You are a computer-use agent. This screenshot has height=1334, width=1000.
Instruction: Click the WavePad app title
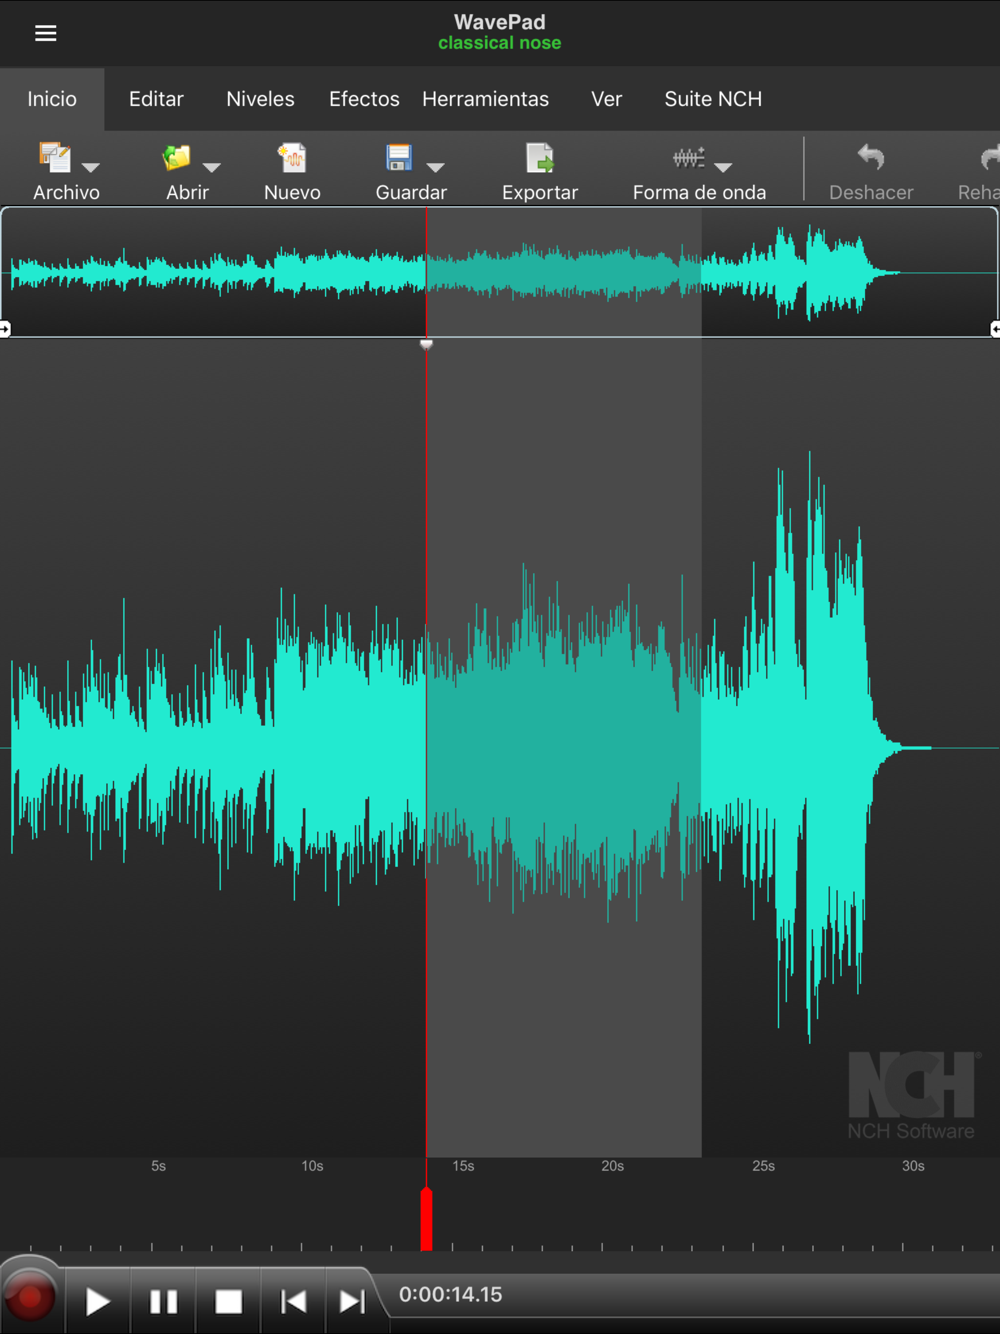pyautogui.click(x=499, y=21)
